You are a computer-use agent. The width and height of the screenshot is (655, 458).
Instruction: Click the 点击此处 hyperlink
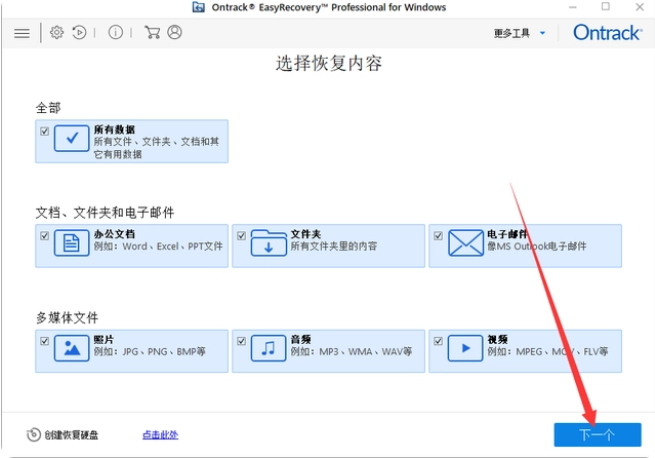[x=159, y=435]
